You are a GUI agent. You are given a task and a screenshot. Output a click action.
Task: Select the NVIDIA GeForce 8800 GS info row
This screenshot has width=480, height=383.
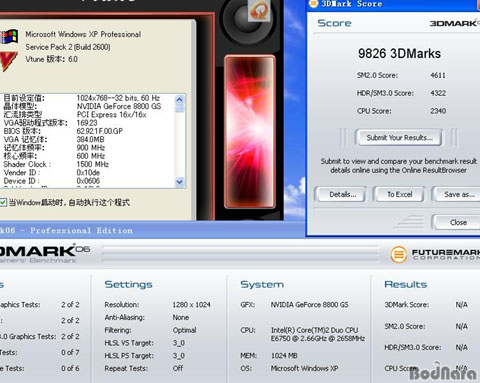(x=89, y=106)
